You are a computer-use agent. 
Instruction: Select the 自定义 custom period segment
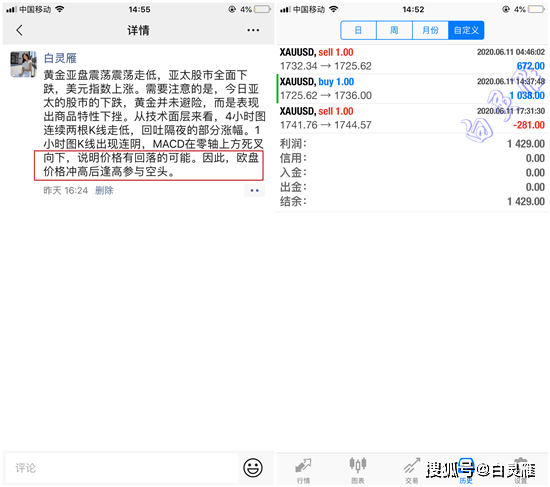pyautogui.click(x=466, y=30)
